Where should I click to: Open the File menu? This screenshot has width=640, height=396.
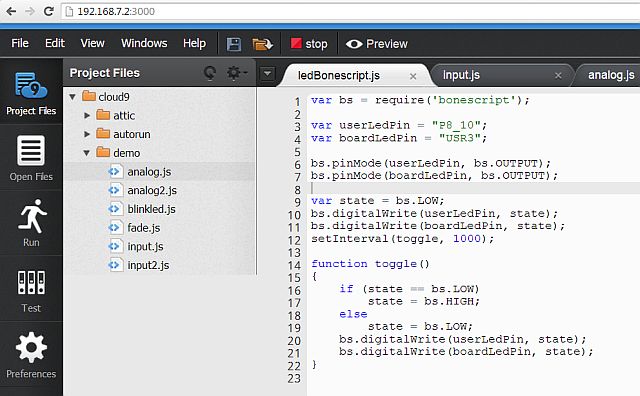tap(20, 43)
